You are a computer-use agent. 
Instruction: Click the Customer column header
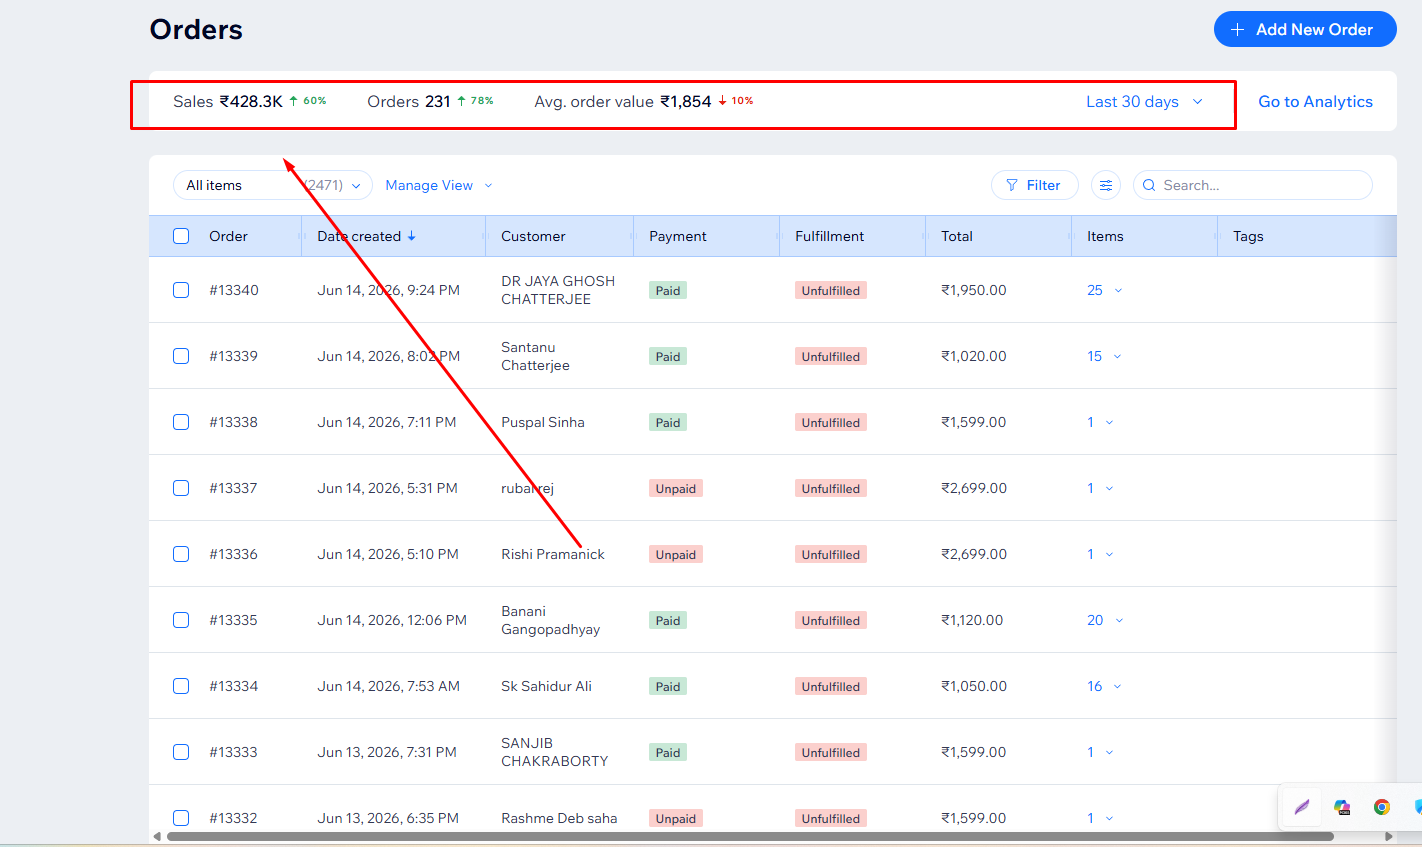(x=533, y=236)
